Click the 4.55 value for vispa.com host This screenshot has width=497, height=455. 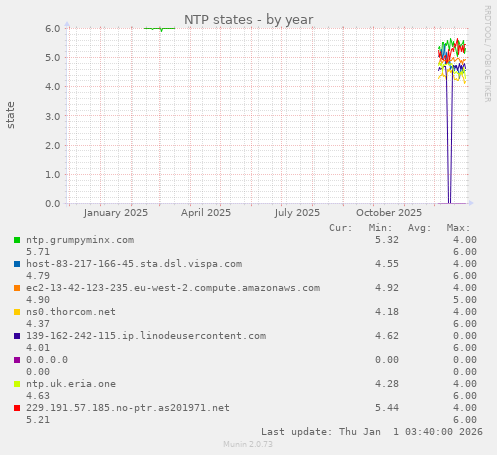[x=387, y=264]
